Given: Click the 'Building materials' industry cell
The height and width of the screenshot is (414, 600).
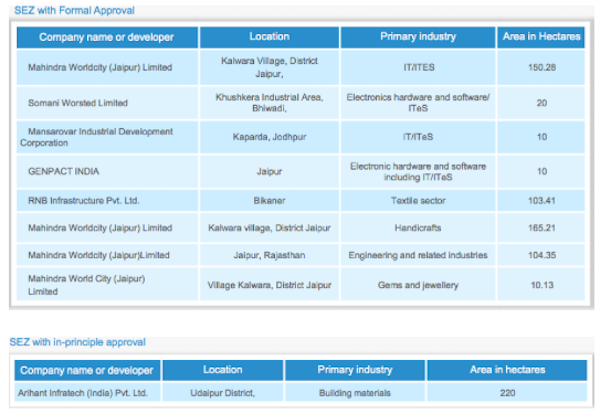Looking at the screenshot, I should [x=355, y=393].
